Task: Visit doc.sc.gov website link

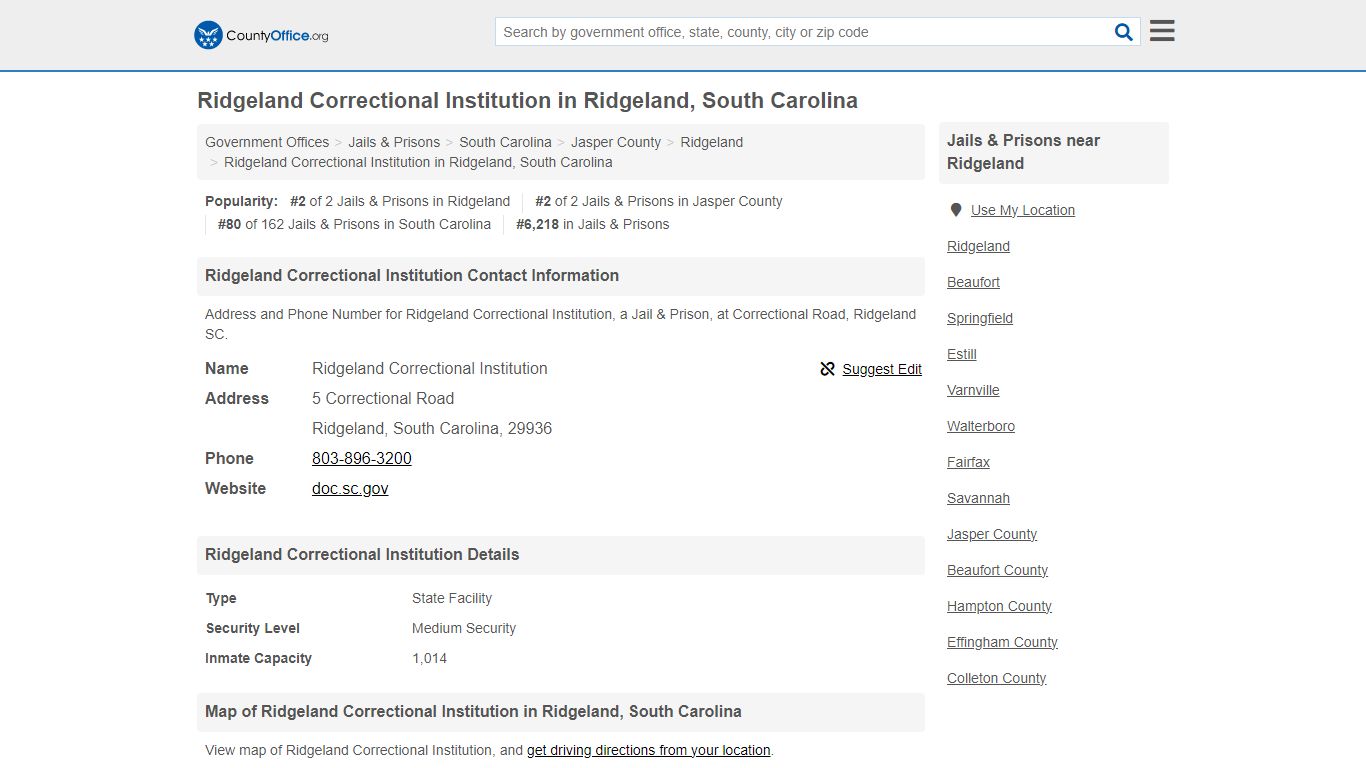Action: coord(350,488)
